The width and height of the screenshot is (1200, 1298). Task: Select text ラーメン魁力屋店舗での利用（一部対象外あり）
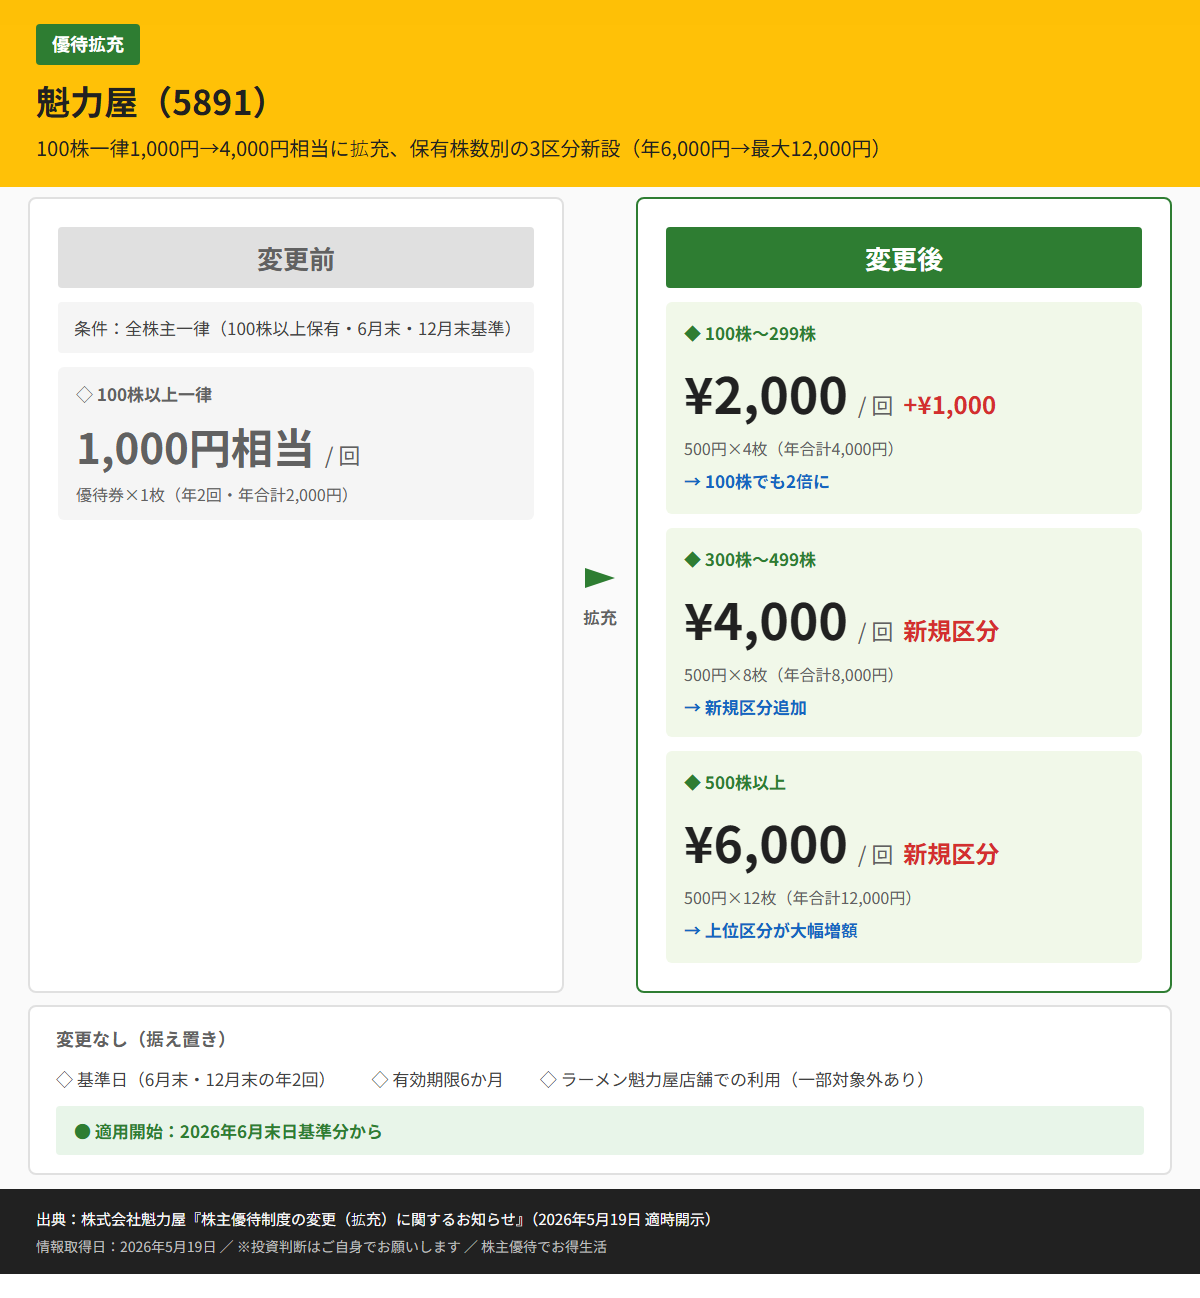tap(743, 1080)
